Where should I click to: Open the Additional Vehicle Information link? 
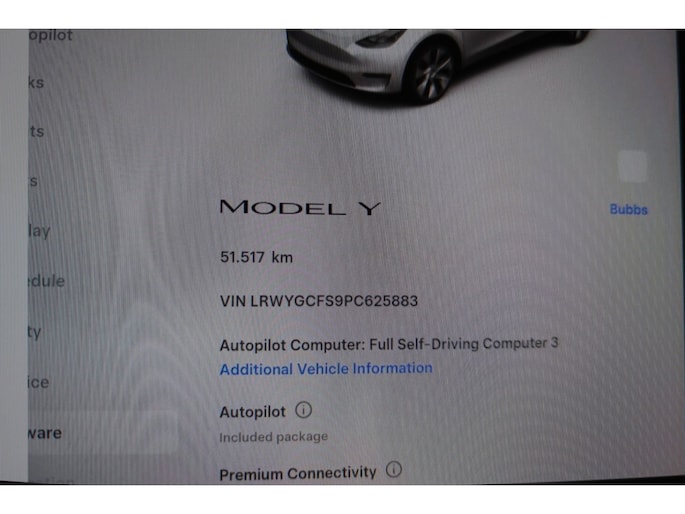326,369
